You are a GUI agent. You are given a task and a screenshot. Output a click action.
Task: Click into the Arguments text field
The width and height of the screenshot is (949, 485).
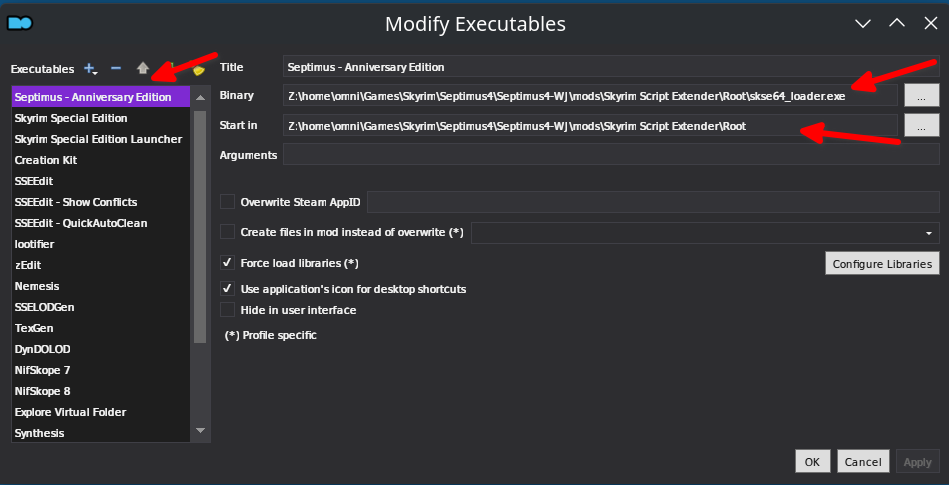(x=610, y=154)
